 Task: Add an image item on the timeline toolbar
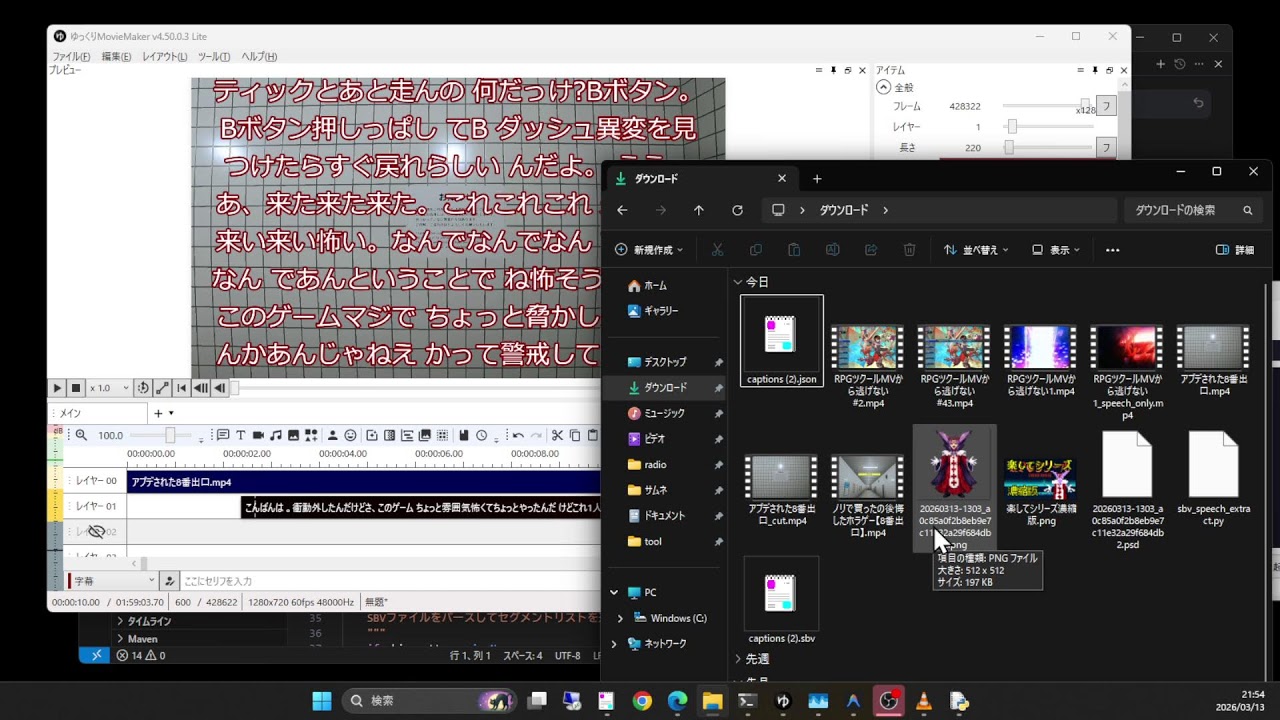point(293,435)
